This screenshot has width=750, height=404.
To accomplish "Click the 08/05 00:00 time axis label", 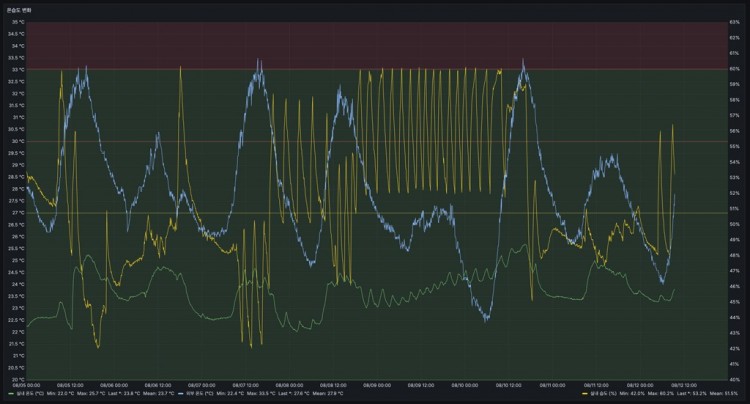I will pos(27,384).
